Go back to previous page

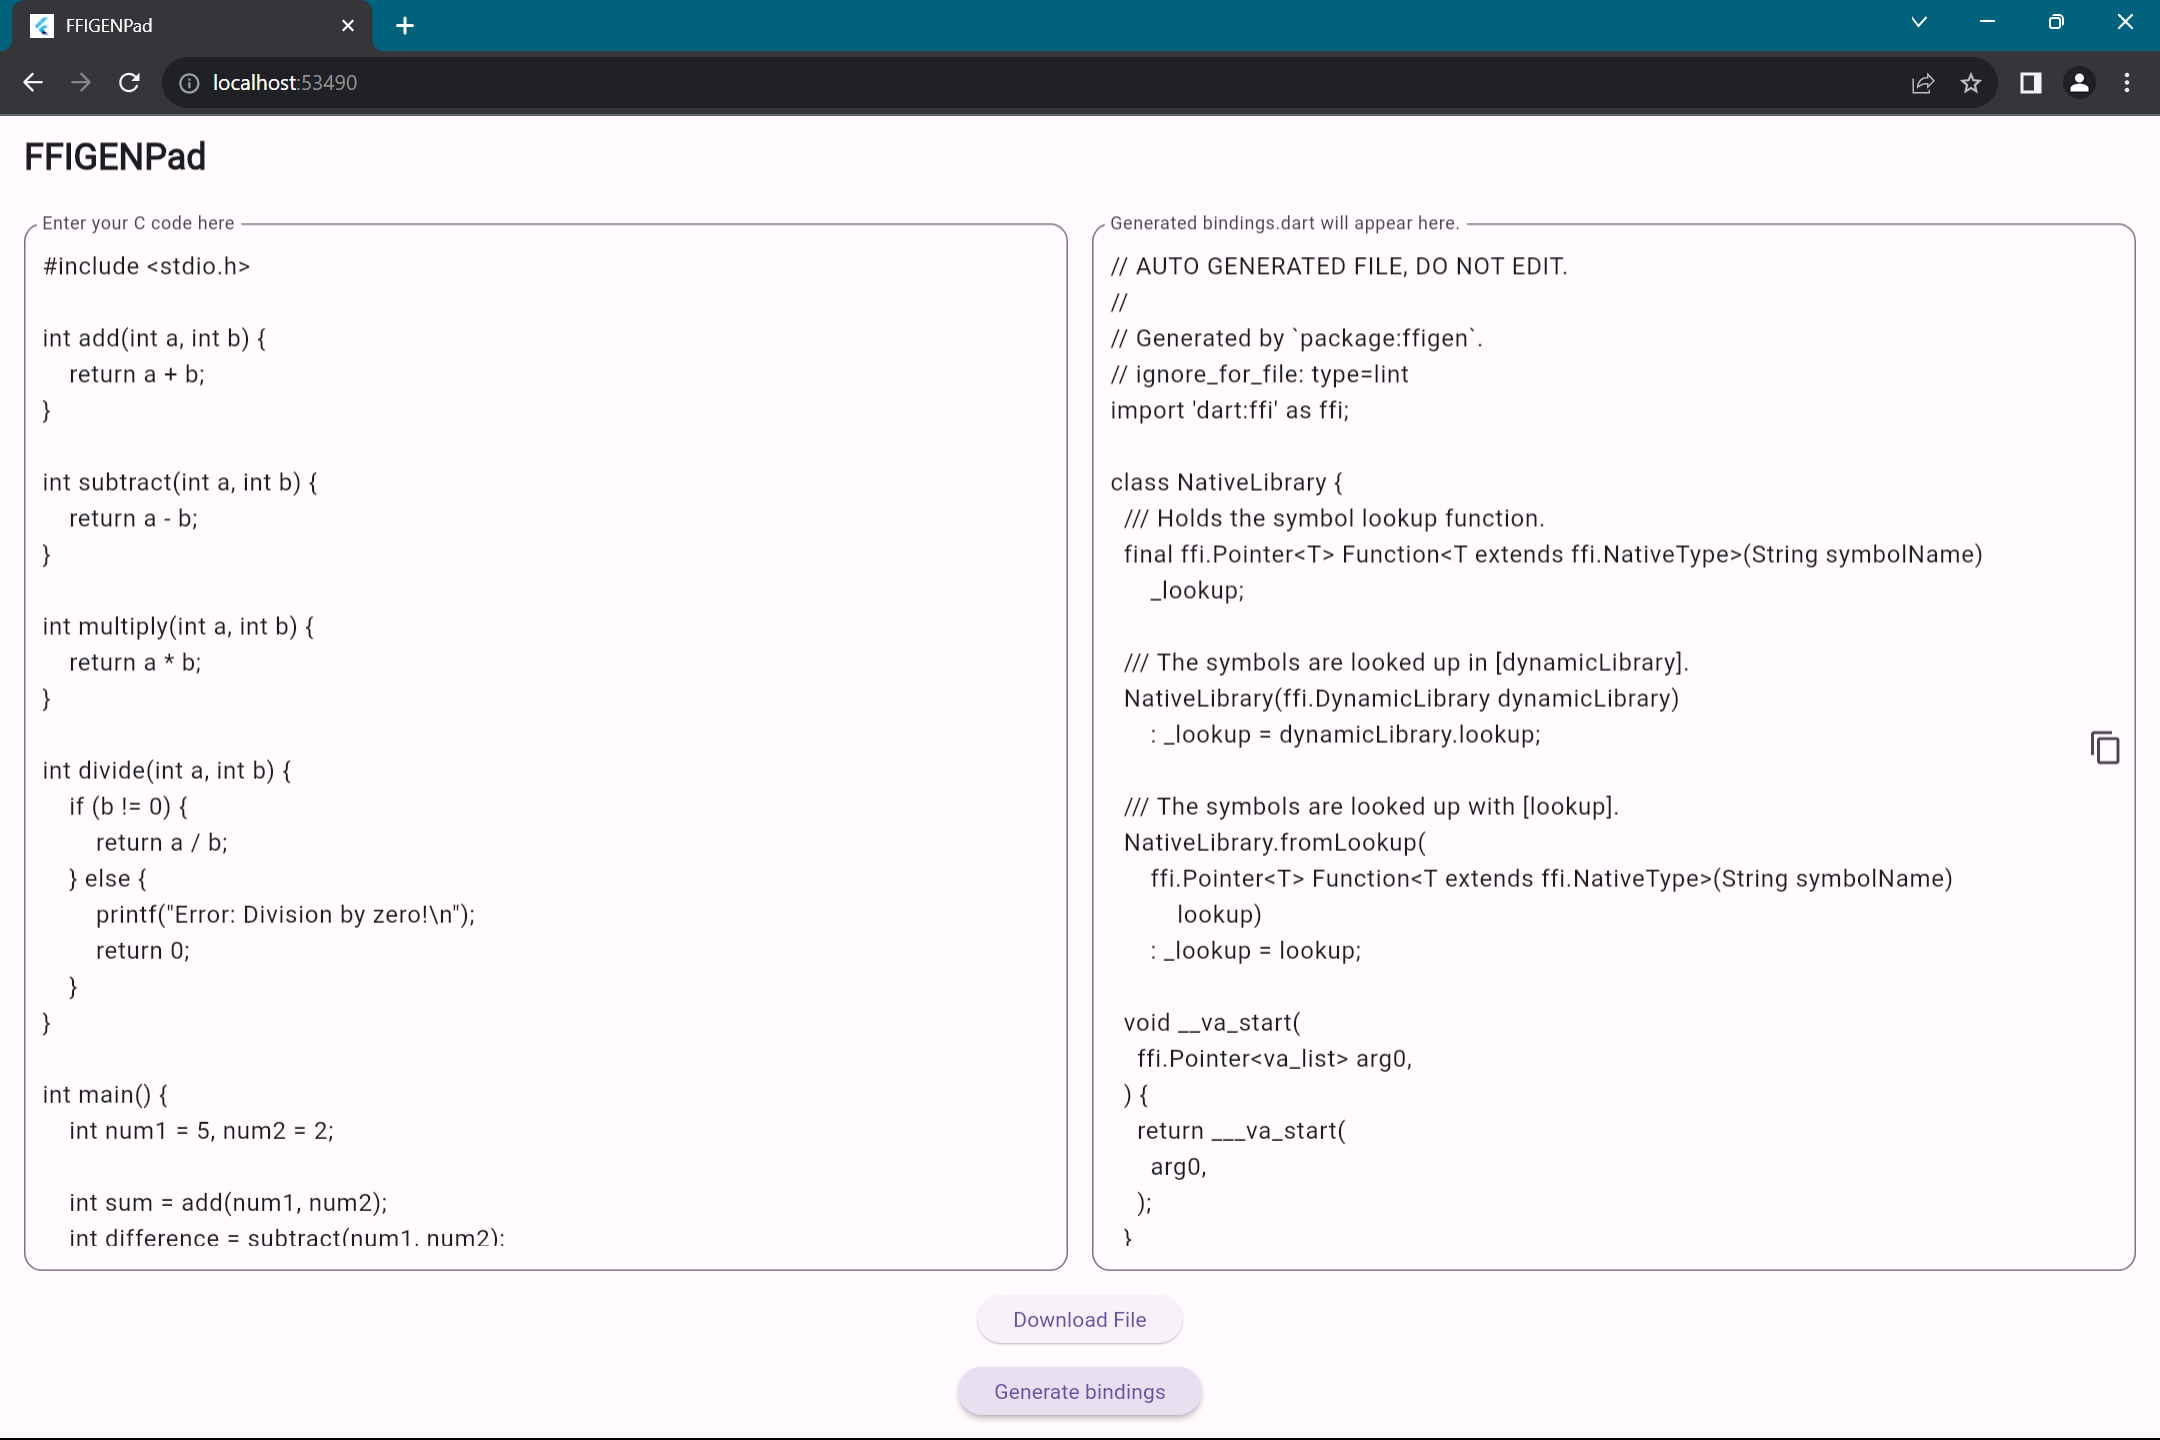pyautogui.click(x=33, y=83)
